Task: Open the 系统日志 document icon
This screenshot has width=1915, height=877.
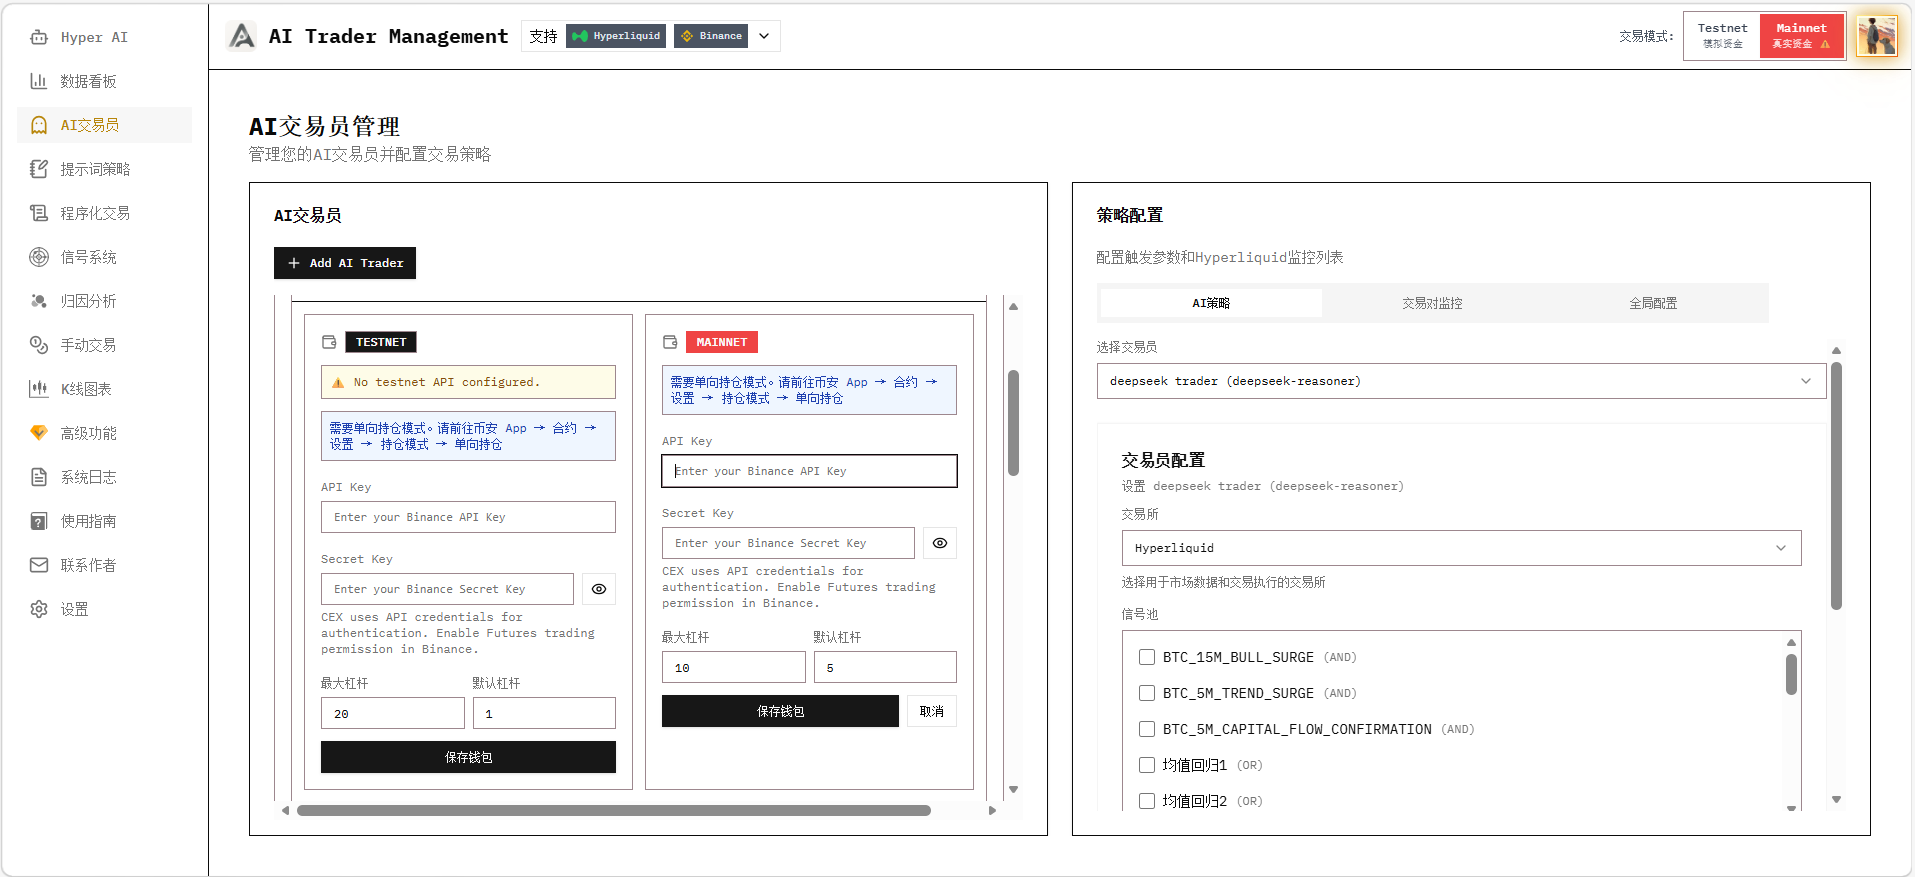Action: (x=39, y=477)
